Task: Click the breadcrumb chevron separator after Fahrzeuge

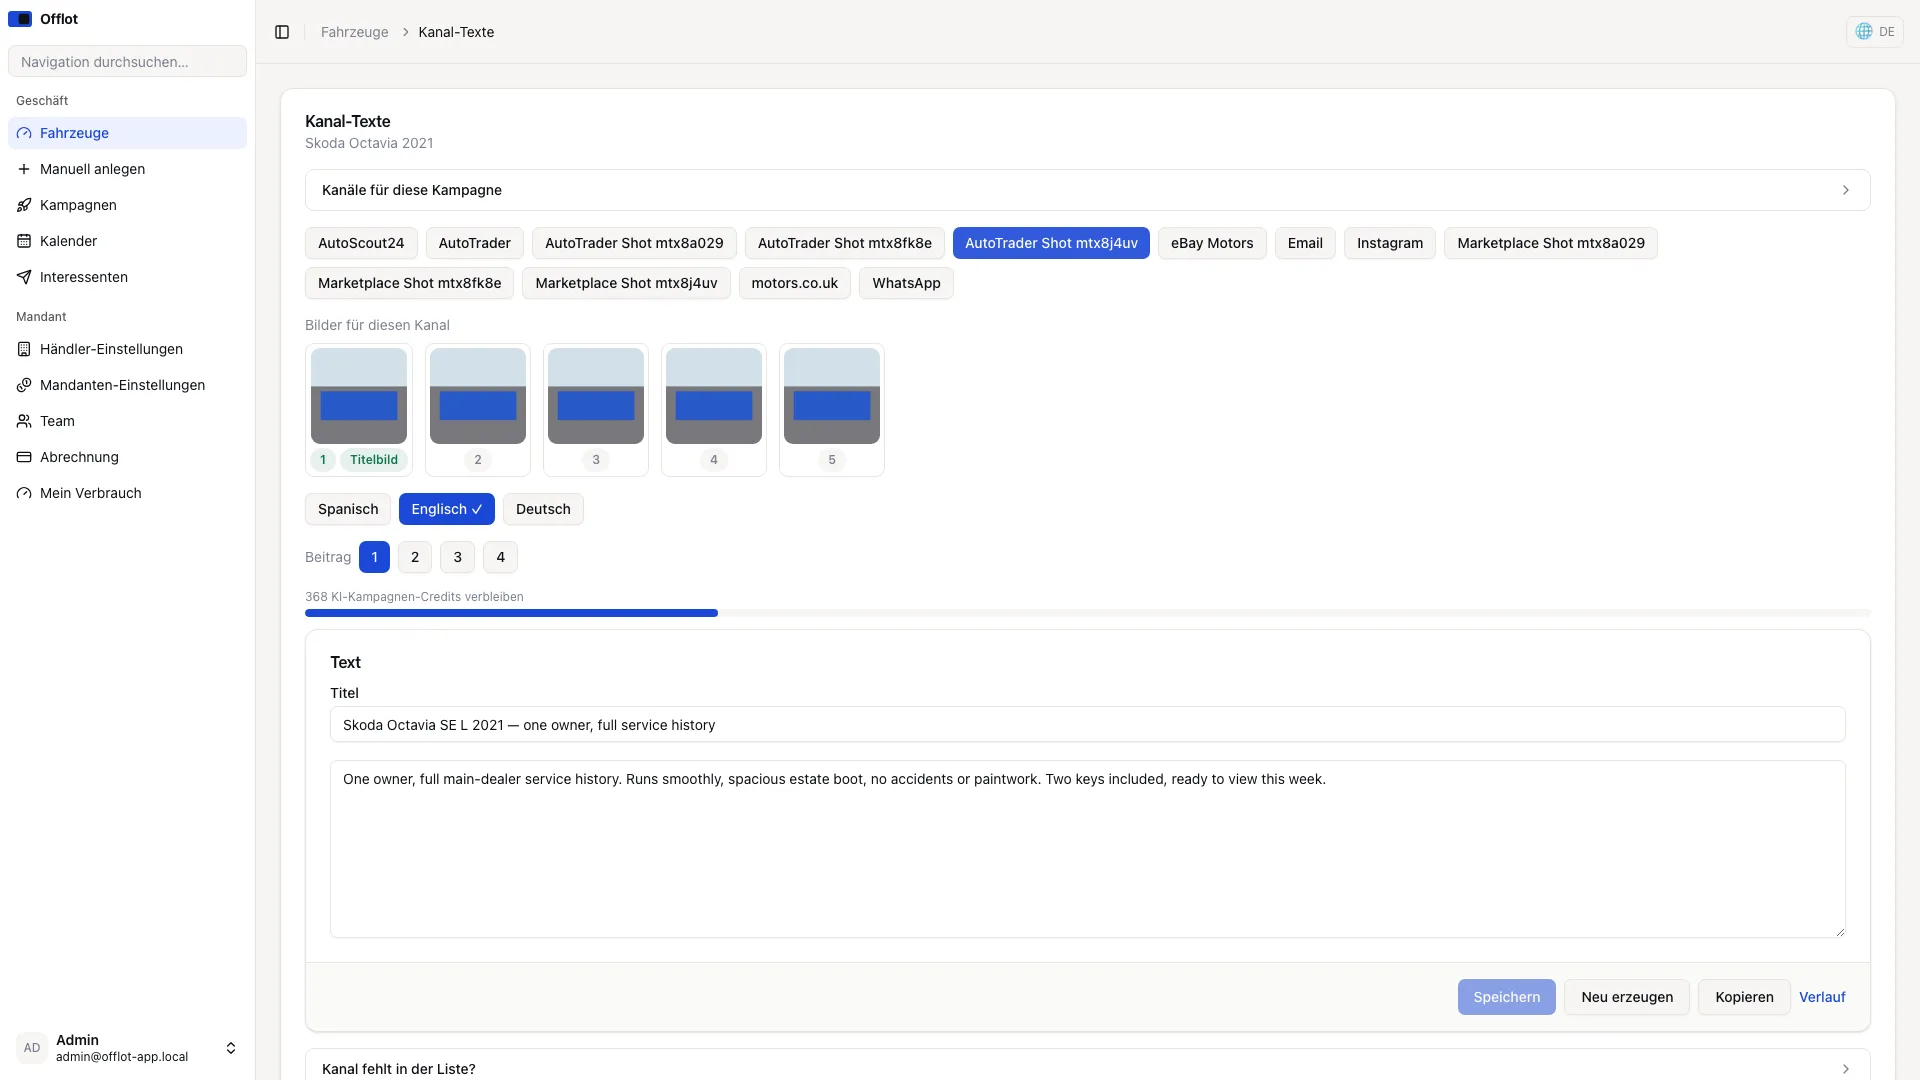Action: [405, 32]
